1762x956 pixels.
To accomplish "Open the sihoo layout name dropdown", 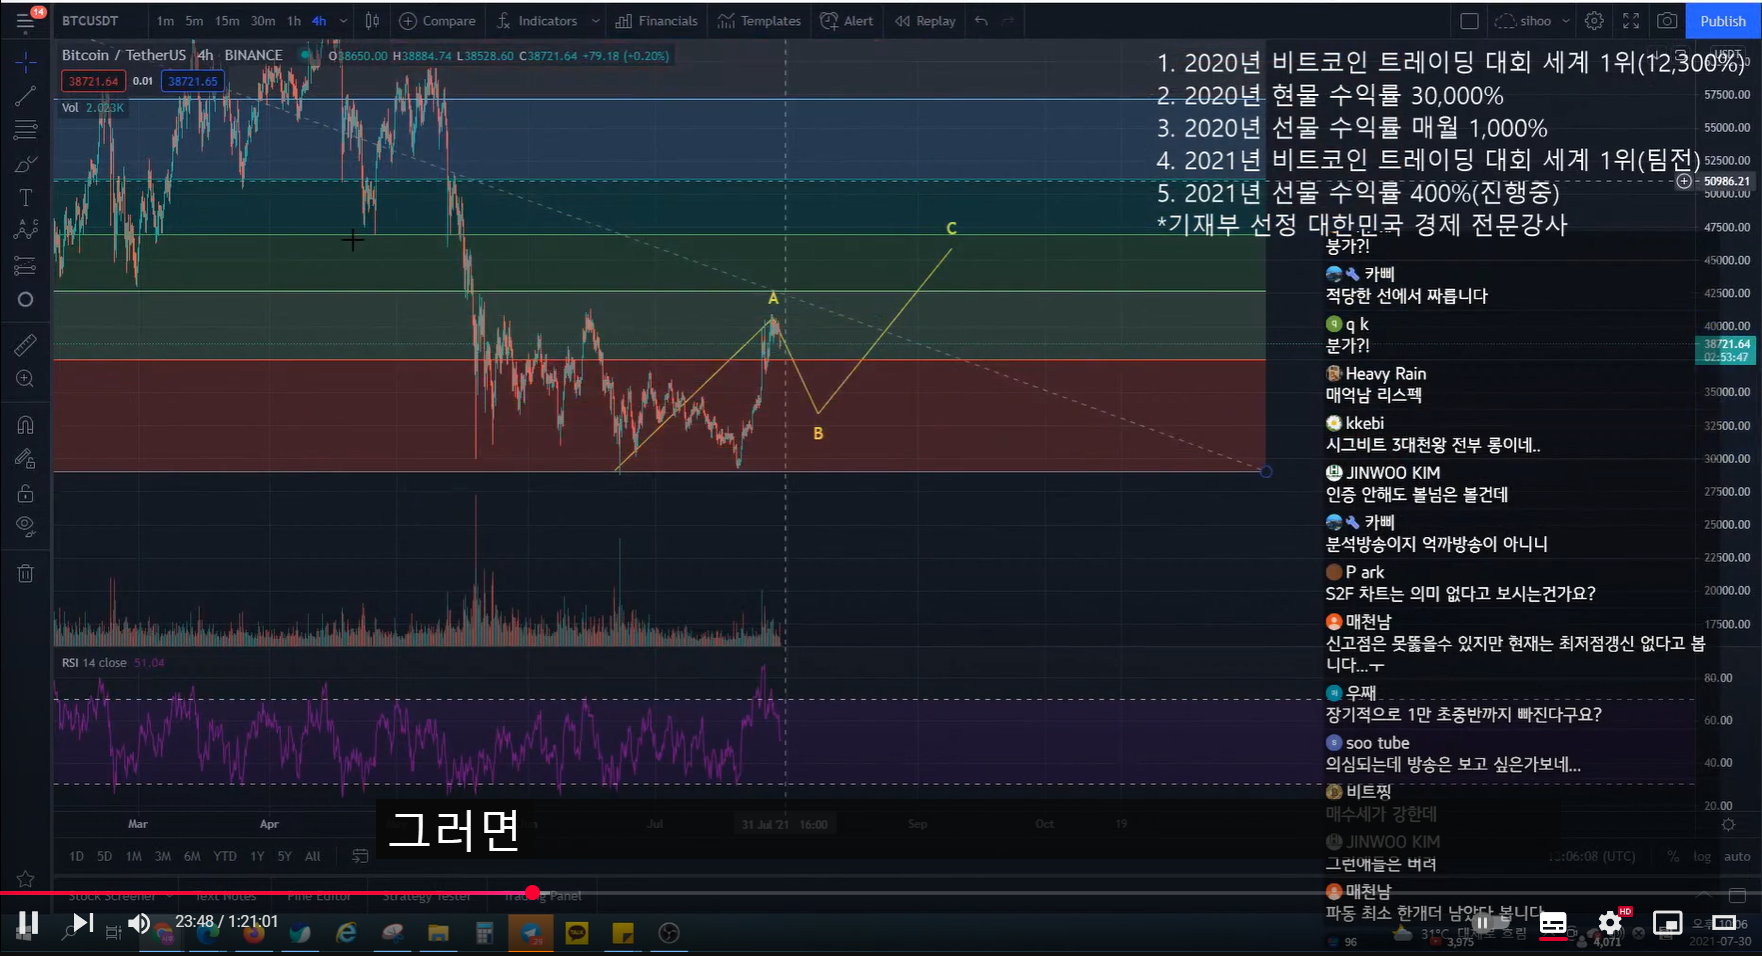I will coord(1532,21).
